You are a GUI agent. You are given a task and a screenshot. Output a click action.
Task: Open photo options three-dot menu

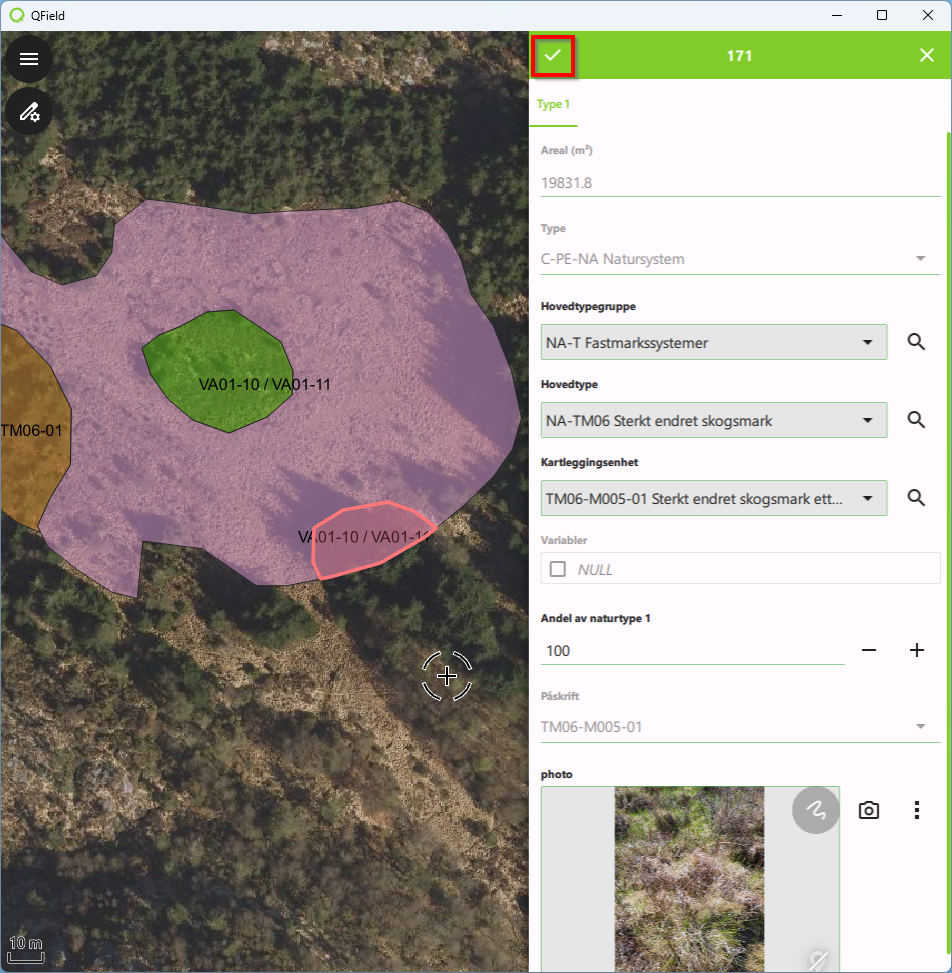click(x=917, y=810)
